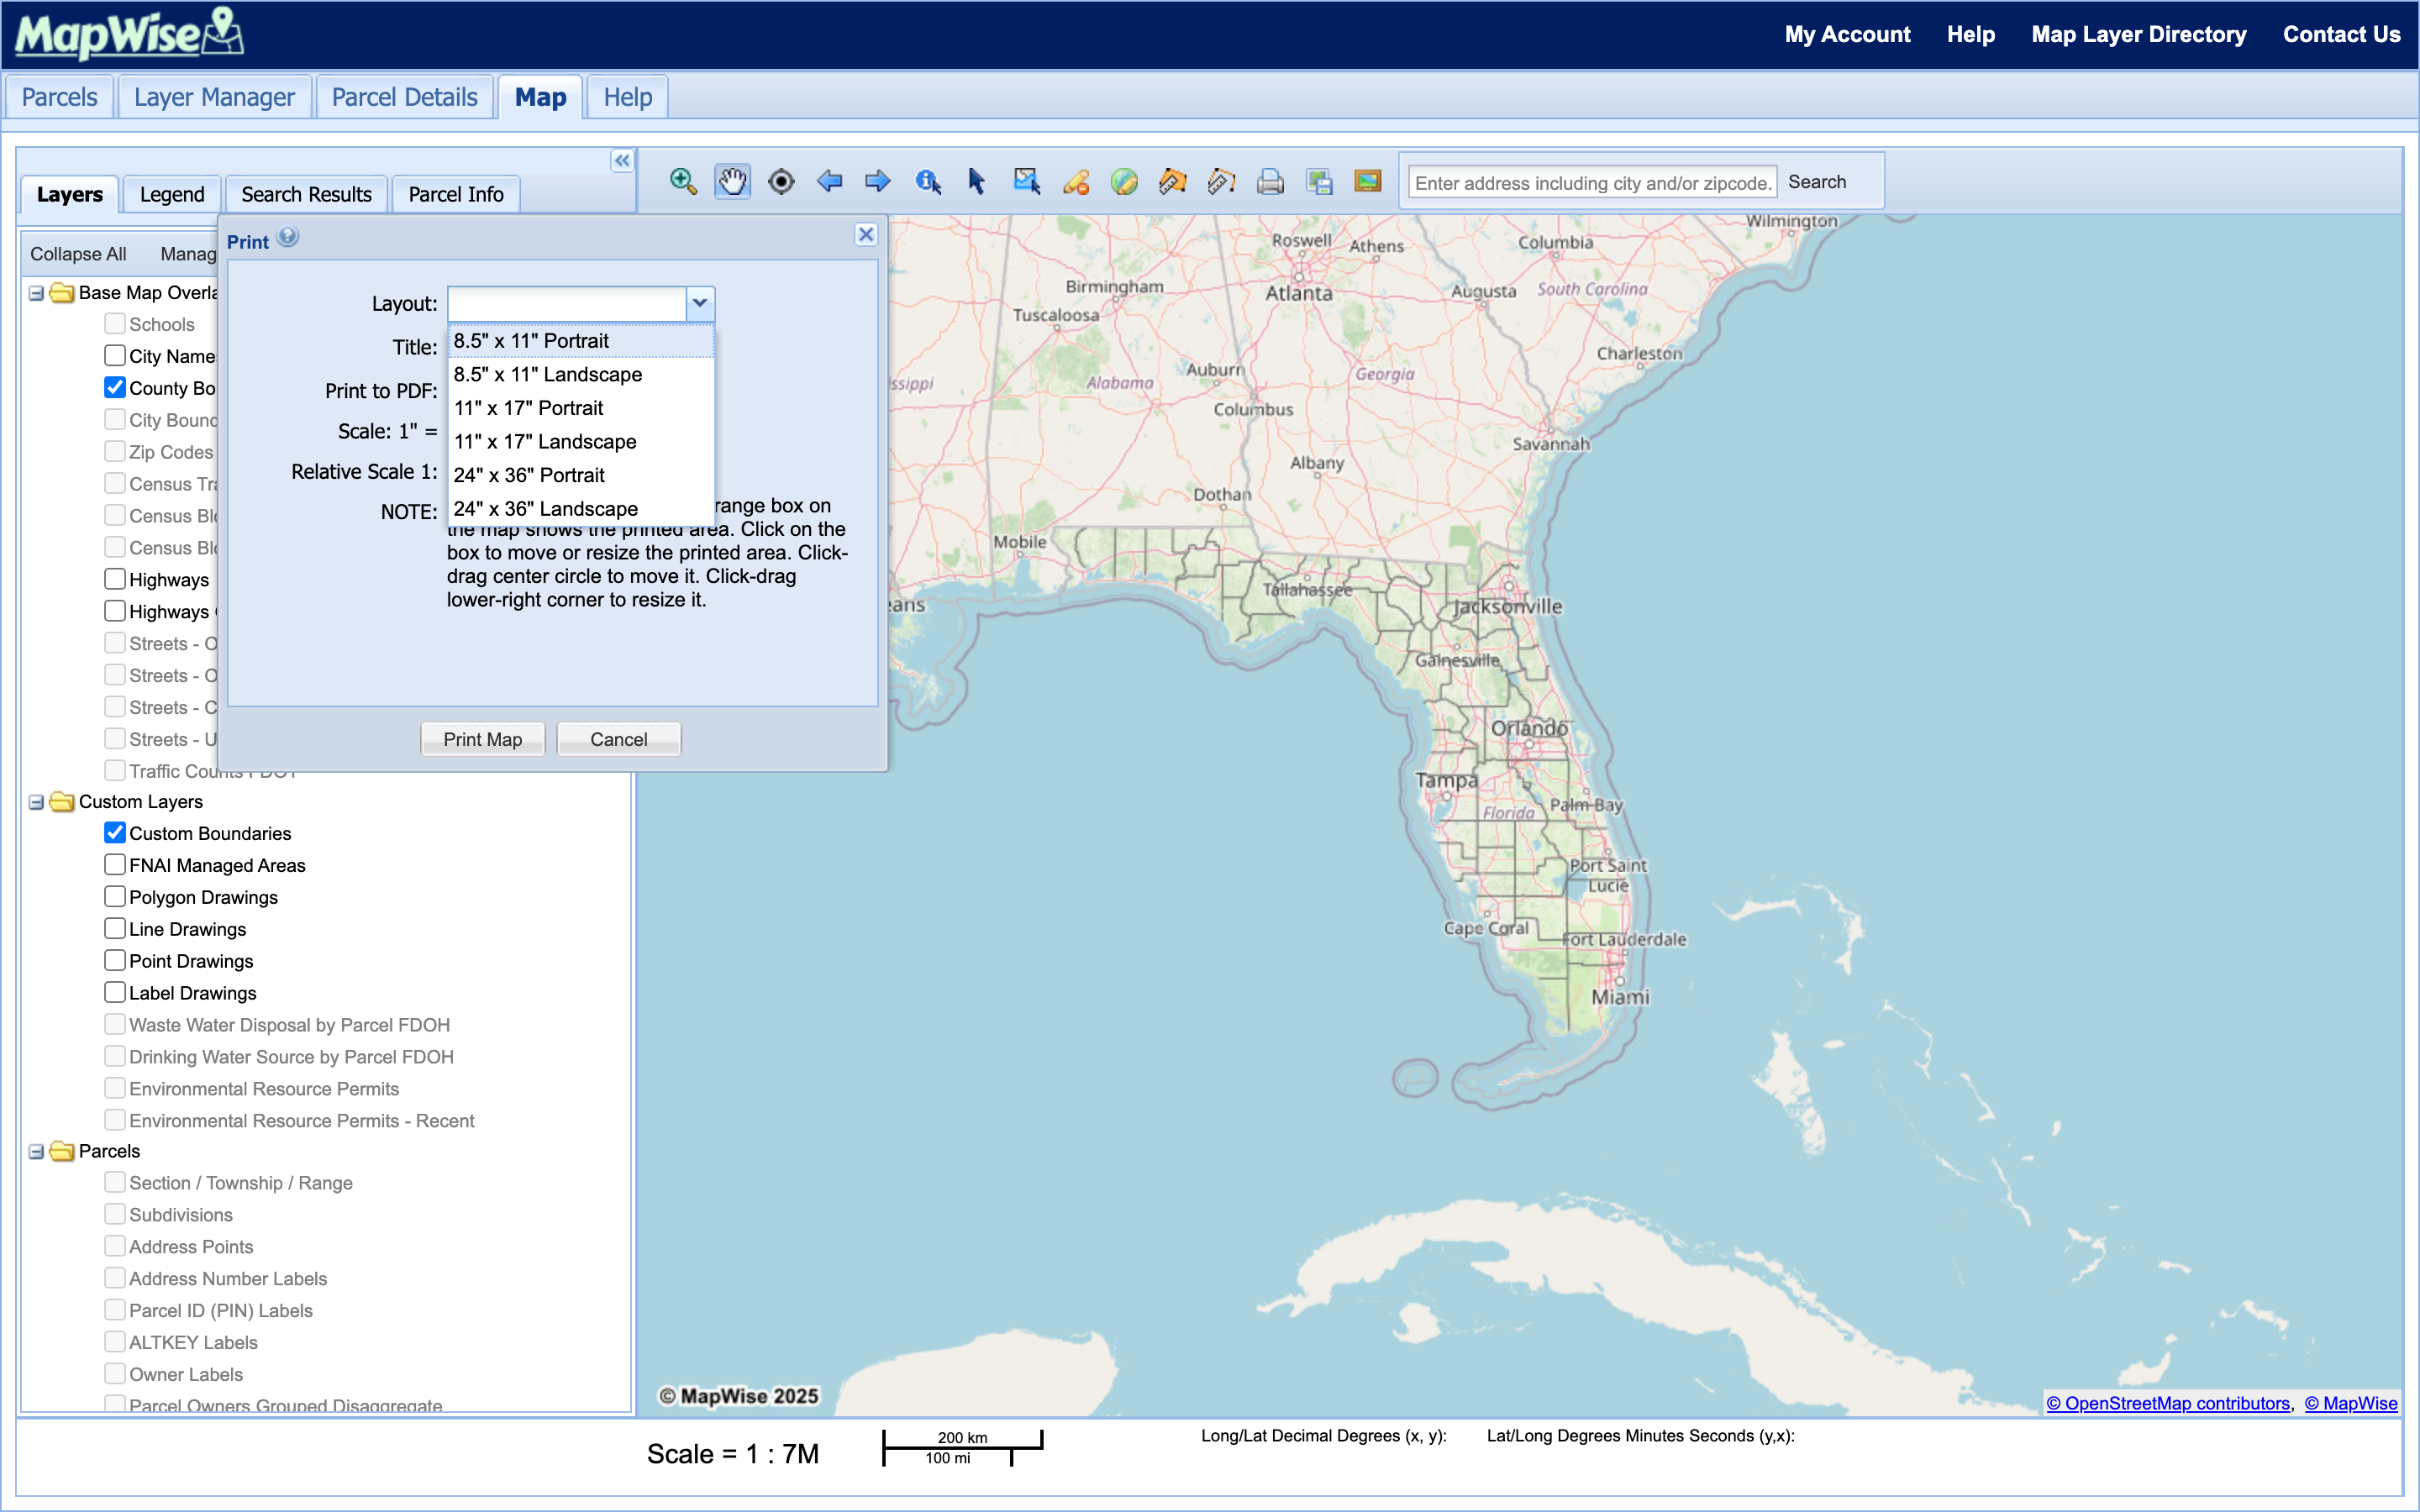Cancel the Print dialog
This screenshot has height=1512, width=2420.
click(618, 739)
